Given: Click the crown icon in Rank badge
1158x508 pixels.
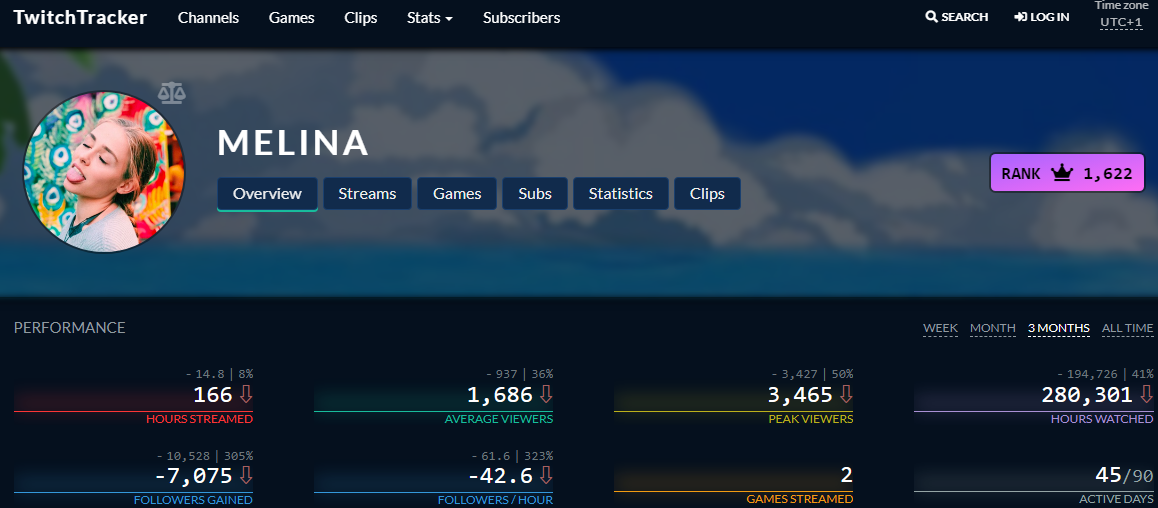Looking at the screenshot, I should pos(1061,174).
